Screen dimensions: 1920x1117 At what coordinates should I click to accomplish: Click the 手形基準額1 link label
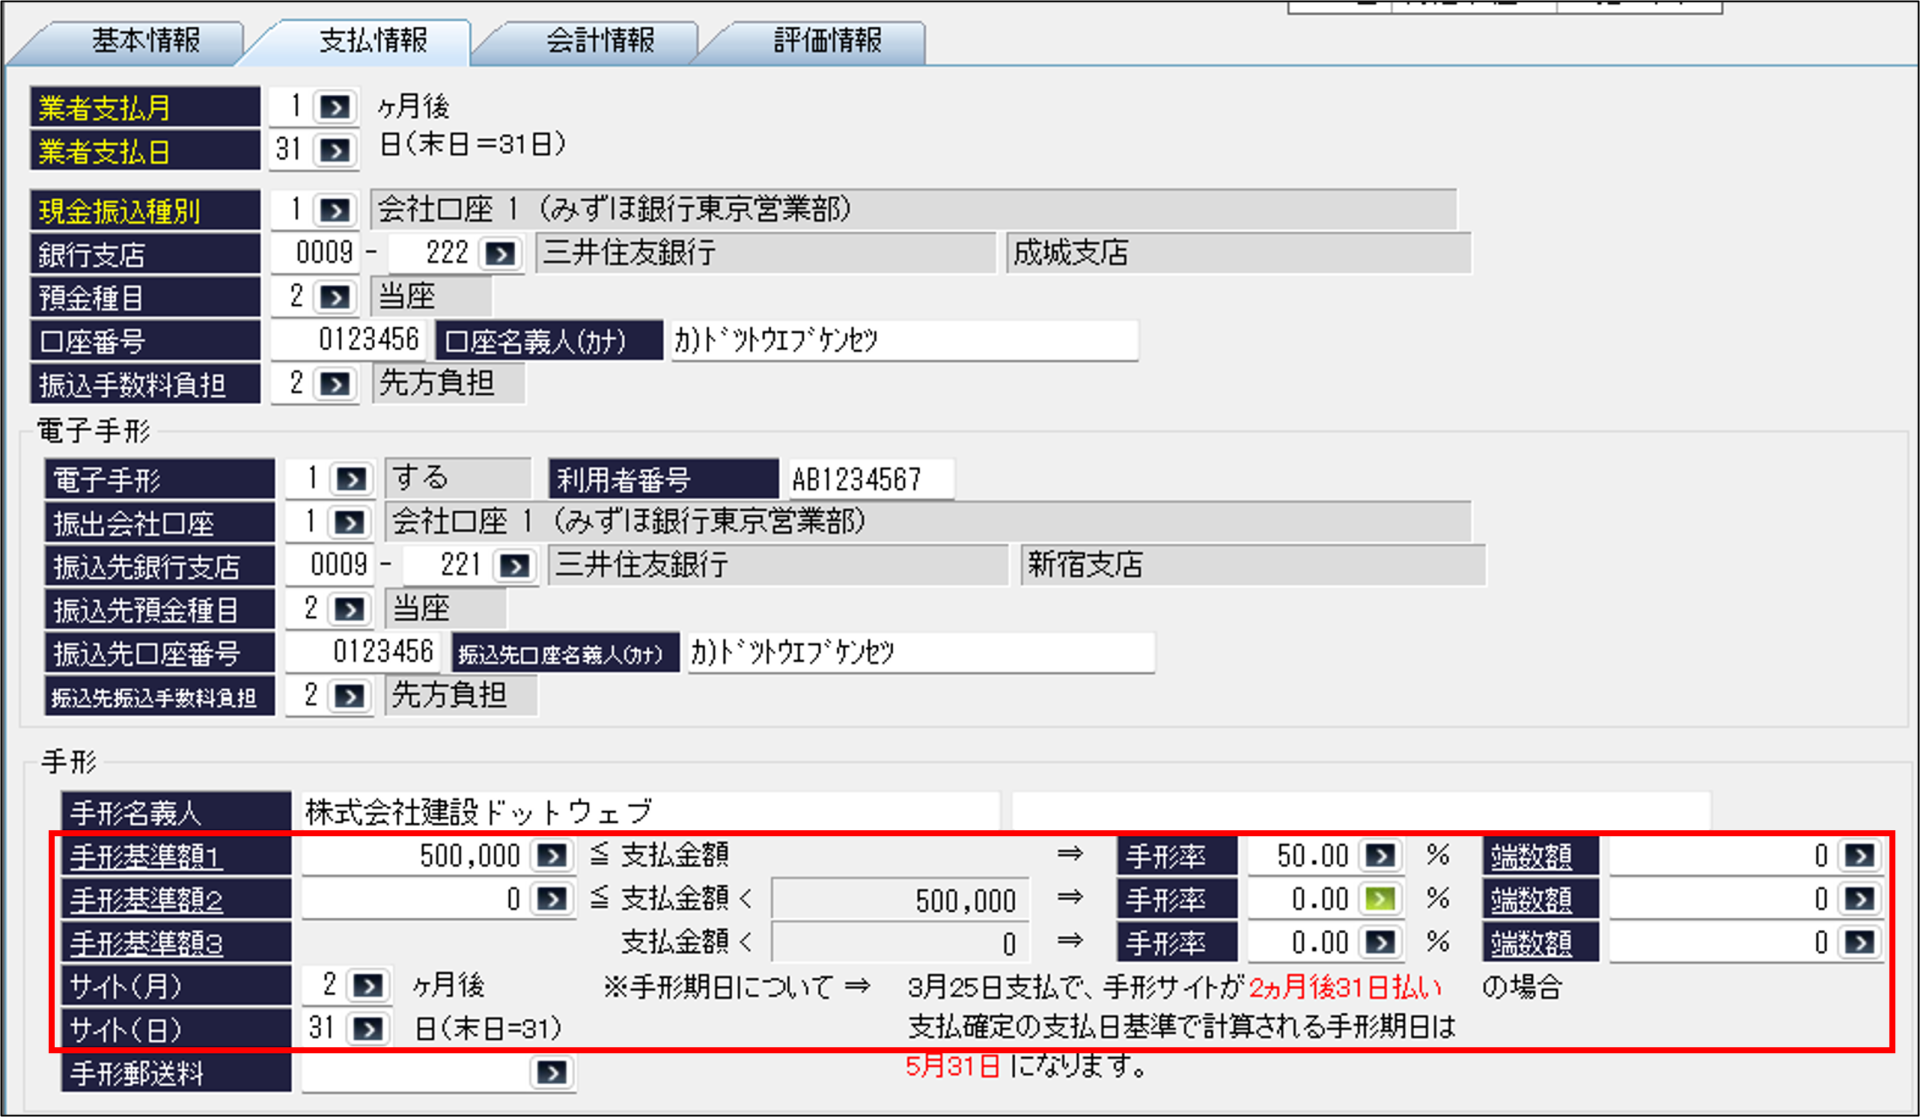(x=146, y=857)
